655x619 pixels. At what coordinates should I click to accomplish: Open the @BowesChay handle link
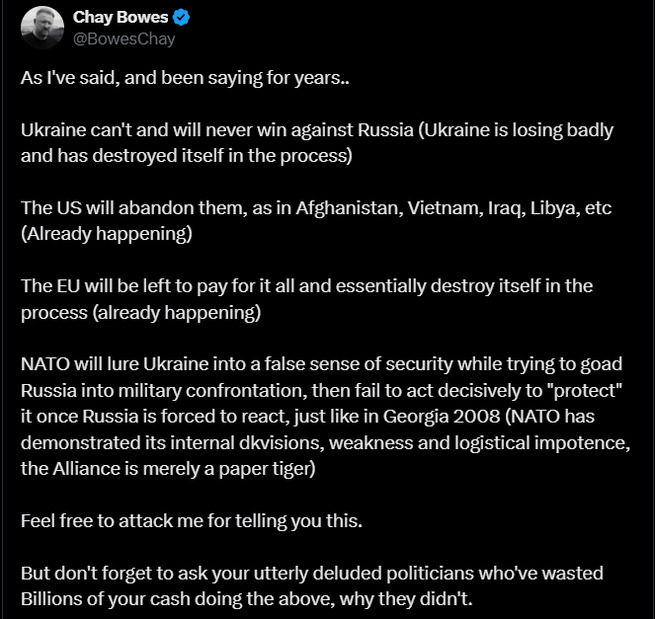click(124, 39)
